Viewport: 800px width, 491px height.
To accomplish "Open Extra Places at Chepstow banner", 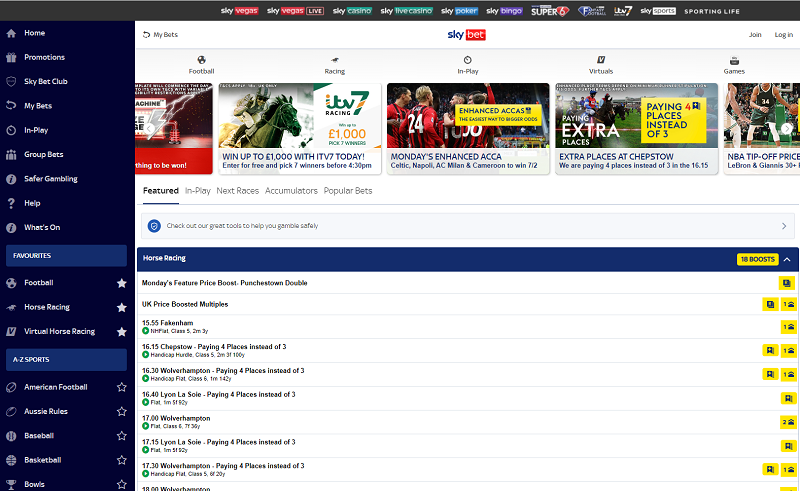I will pyautogui.click(x=637, y=129).
